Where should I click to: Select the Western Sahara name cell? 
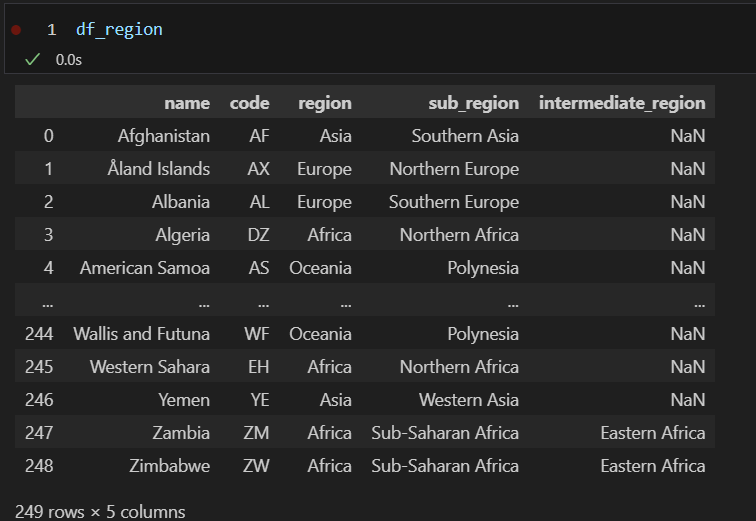coord(150,367)
